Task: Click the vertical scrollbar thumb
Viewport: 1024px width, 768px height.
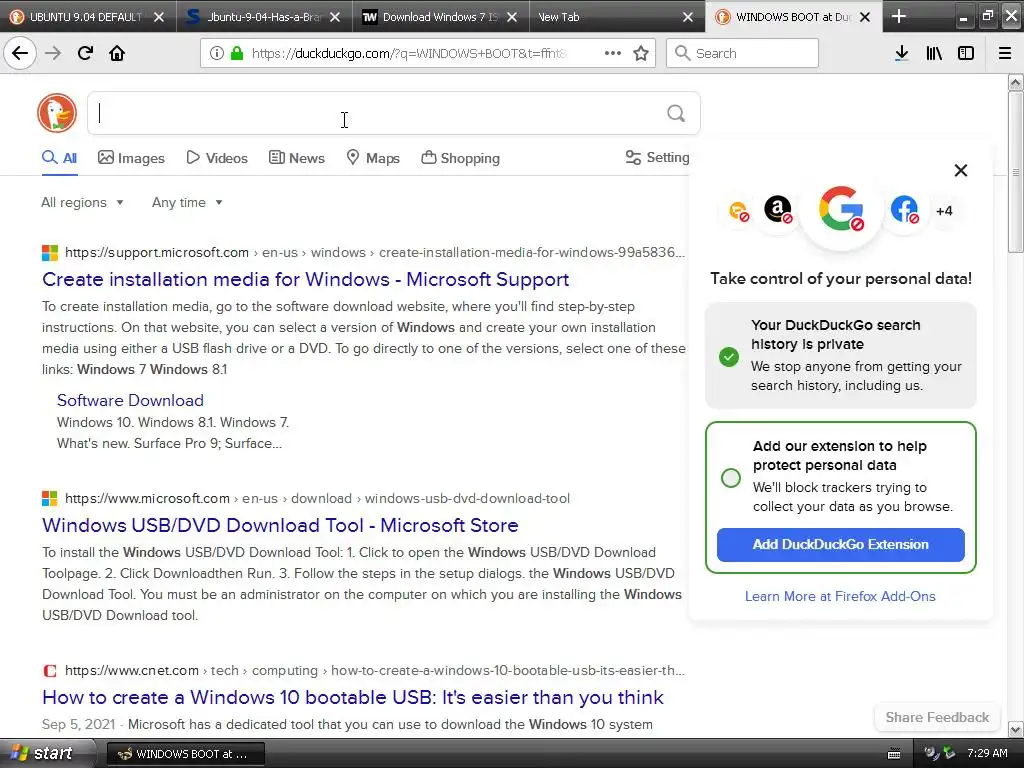Action: click(1015, 172)
